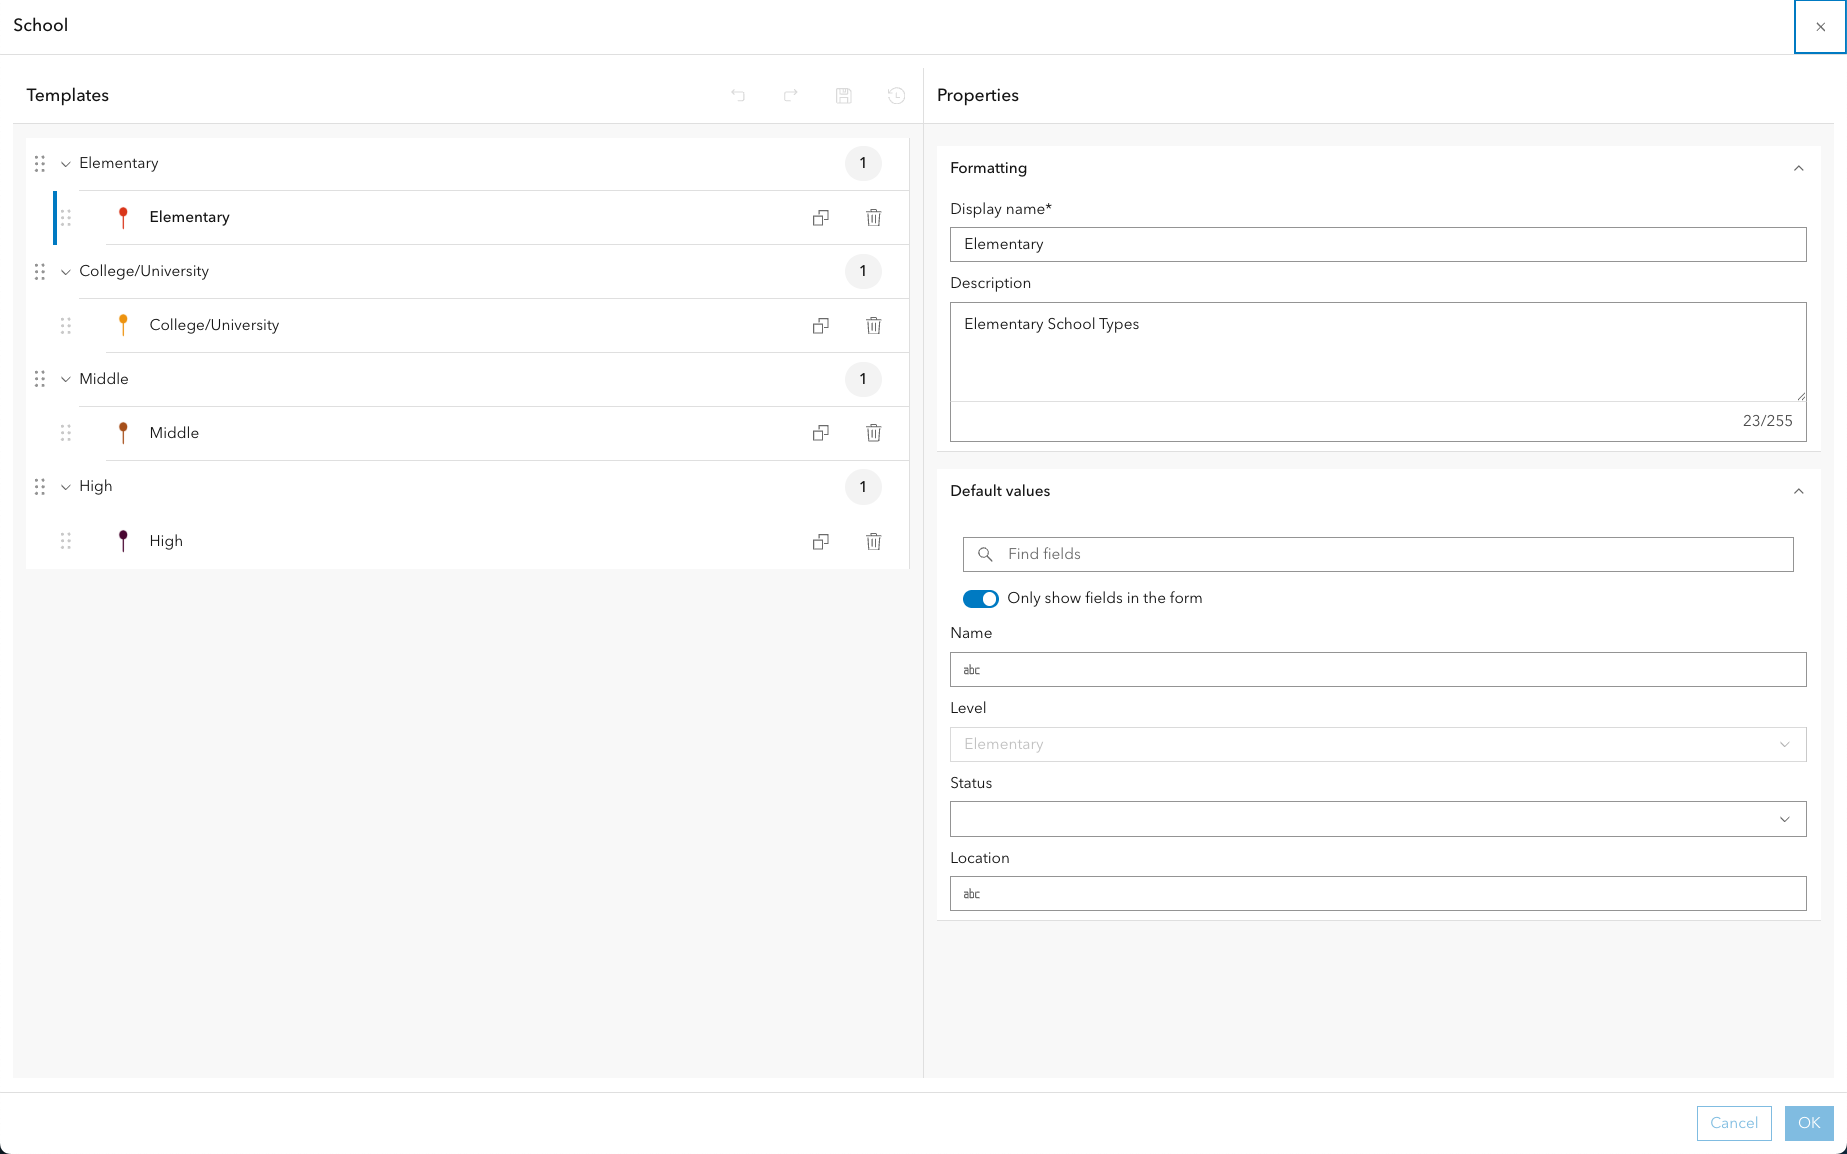1847x1154 pixels.
Task: Click the search magnifier in Find fields
Action: pos(985,554)
